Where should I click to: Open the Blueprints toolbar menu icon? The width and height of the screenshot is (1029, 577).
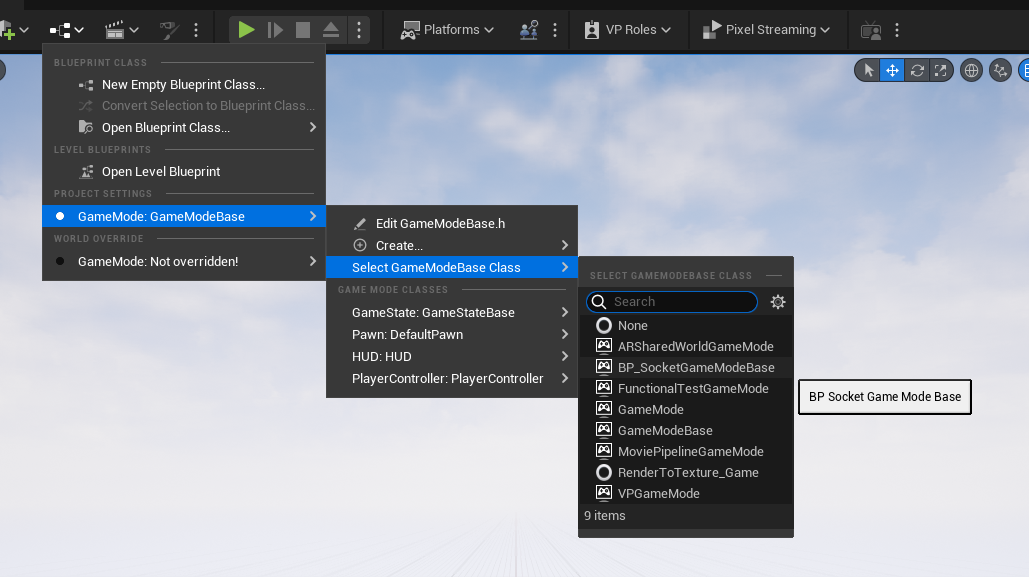coord(66,30)
